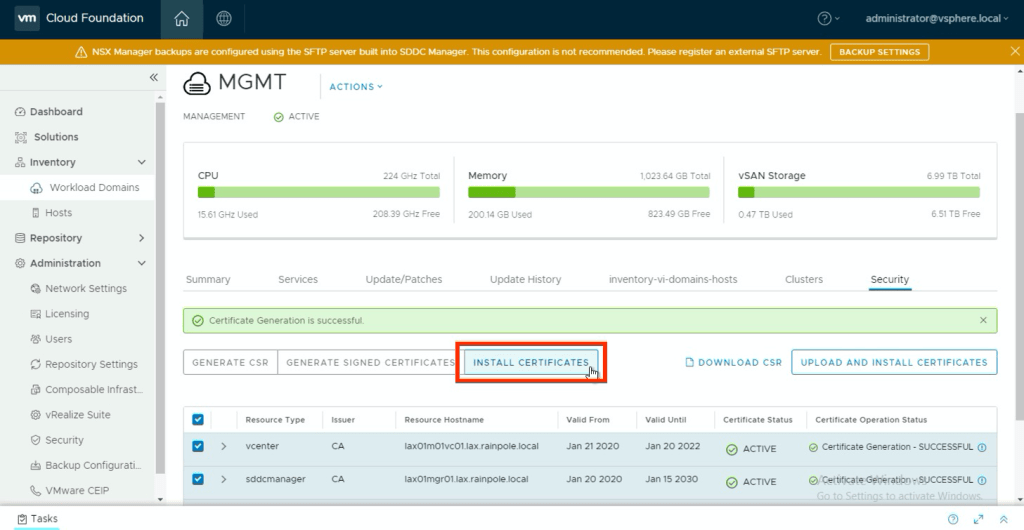Image resolution: width=1024 pixels, height=530 pixels.
Task: Open the home icon in top bar
Action: pyautogui.click(x=181, y=18)
